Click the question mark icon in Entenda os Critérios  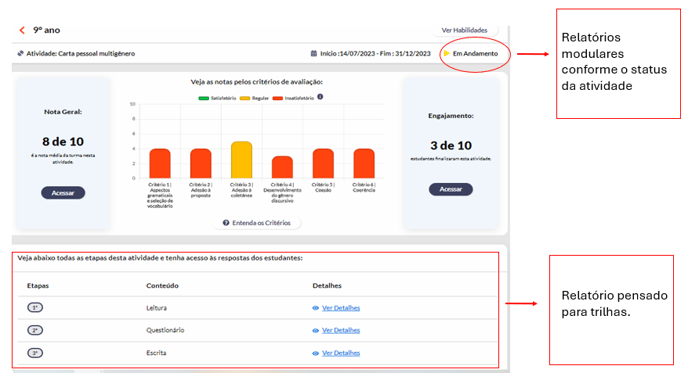point(226,223)
